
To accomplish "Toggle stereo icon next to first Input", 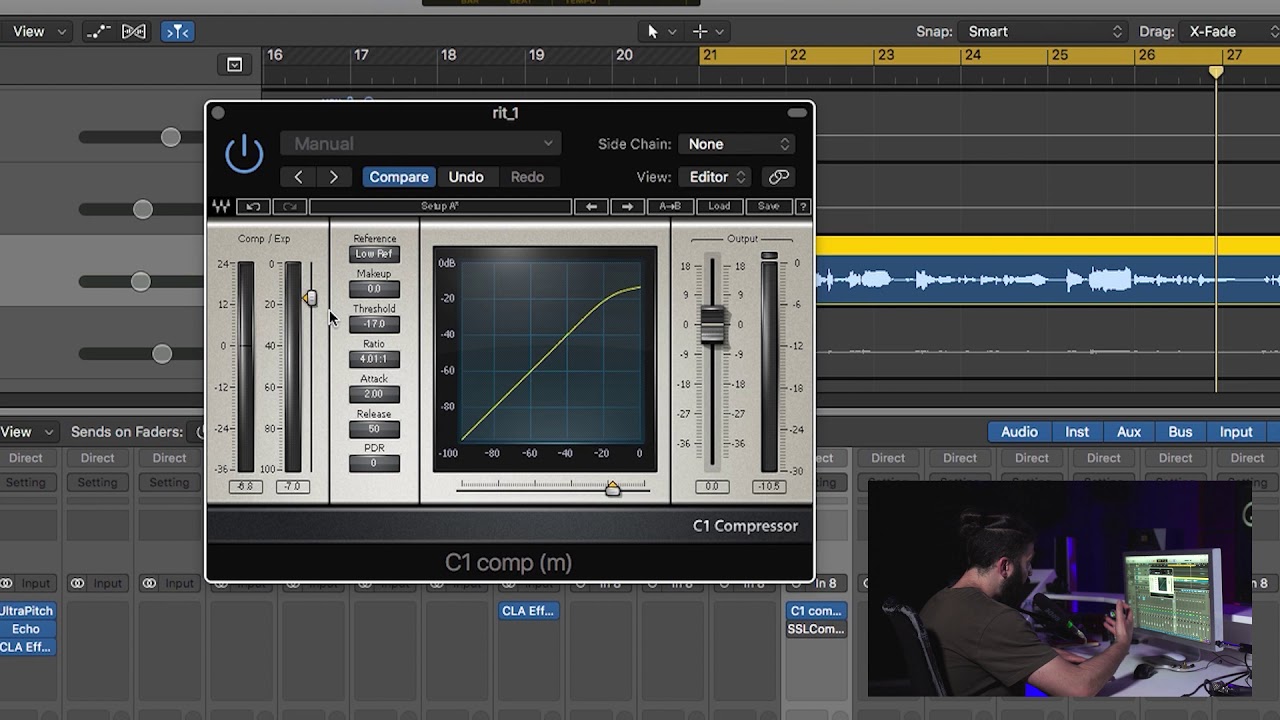I will tap(7, 583).
